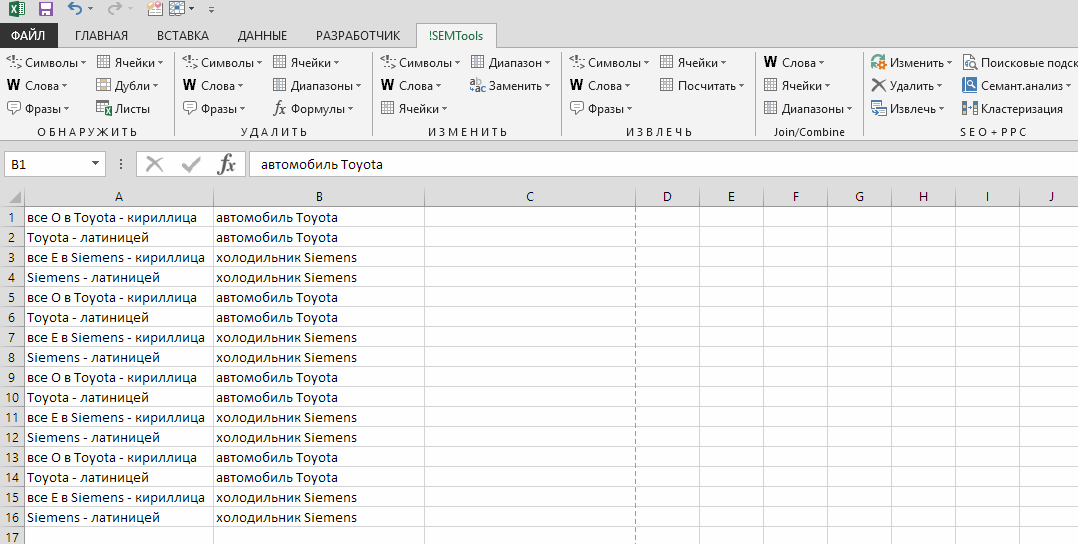Open Удалить in the SEO+PPC group
The height and width of the screenshot is (544, 1078).
coord(907,85)
